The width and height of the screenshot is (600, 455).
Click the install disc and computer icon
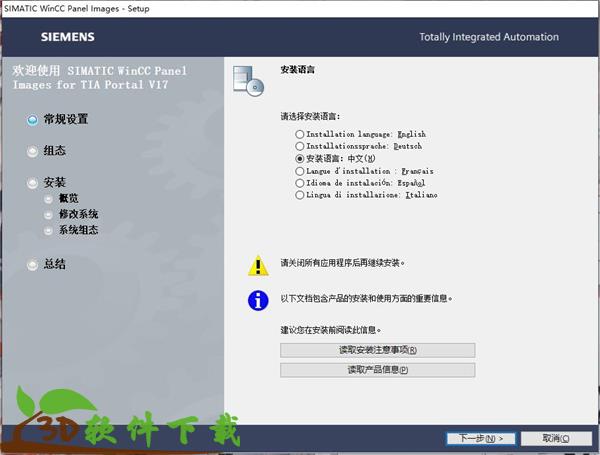[x=248, y=81]
